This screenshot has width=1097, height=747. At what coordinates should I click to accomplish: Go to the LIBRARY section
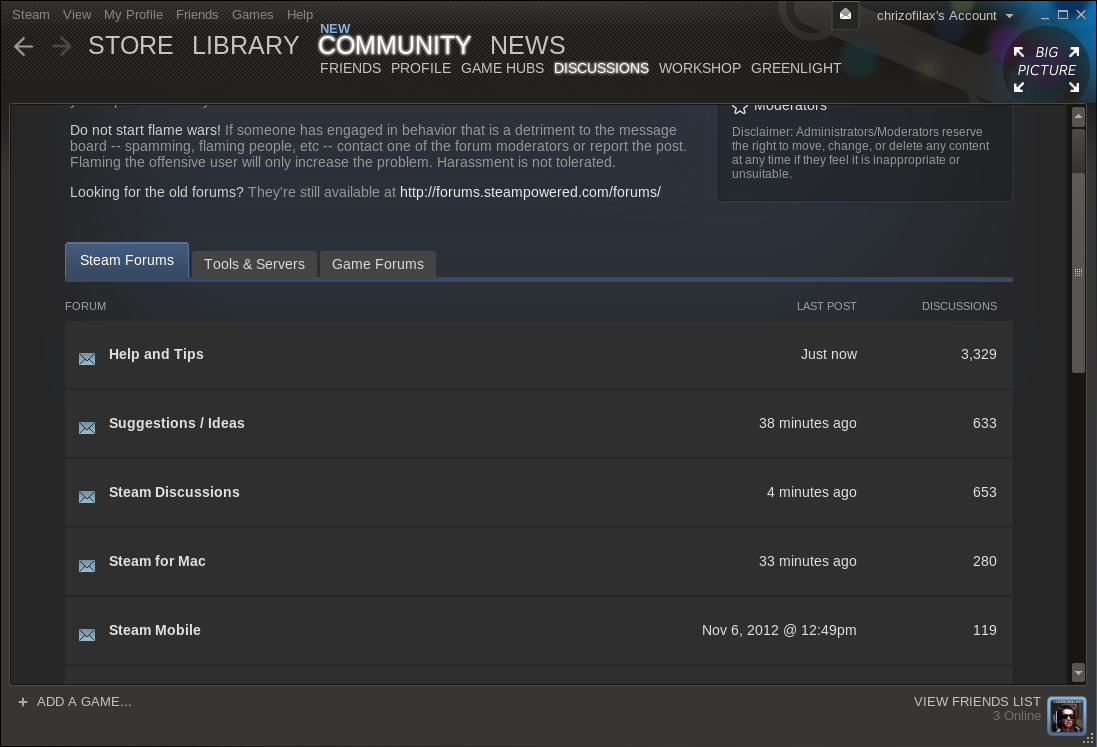click(x=246, y=46)
